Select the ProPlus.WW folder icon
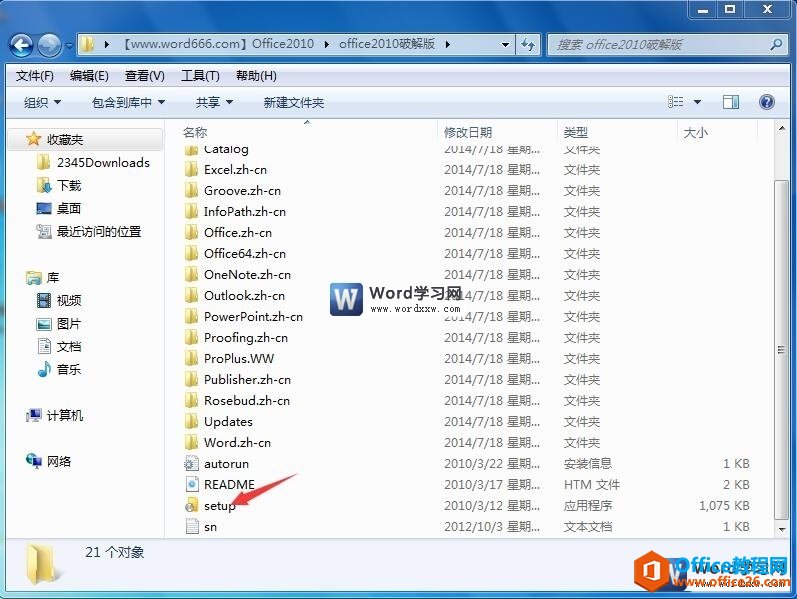 tap(191, 358)
